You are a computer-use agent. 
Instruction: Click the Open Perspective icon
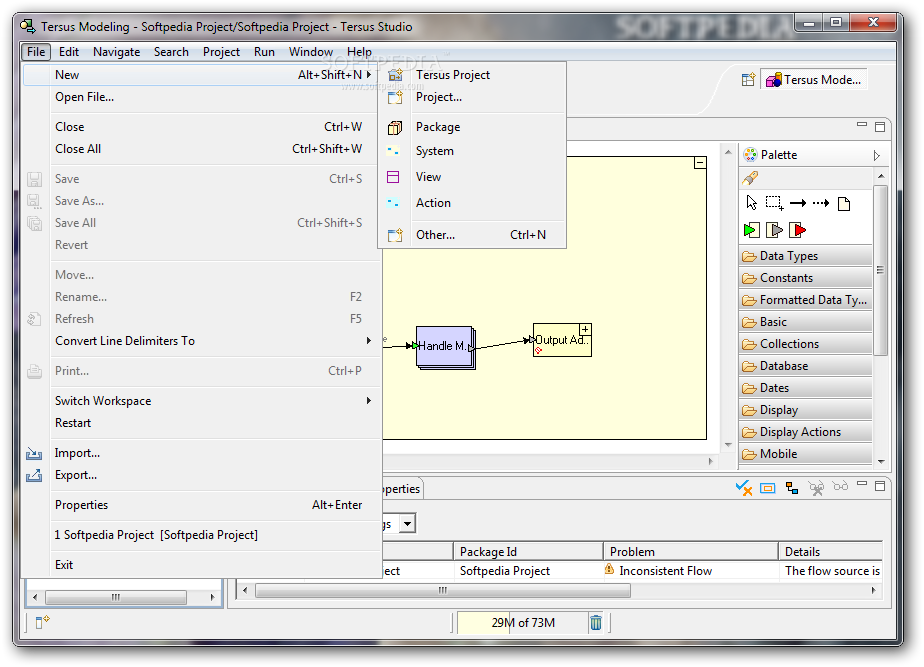coord(748,80)
